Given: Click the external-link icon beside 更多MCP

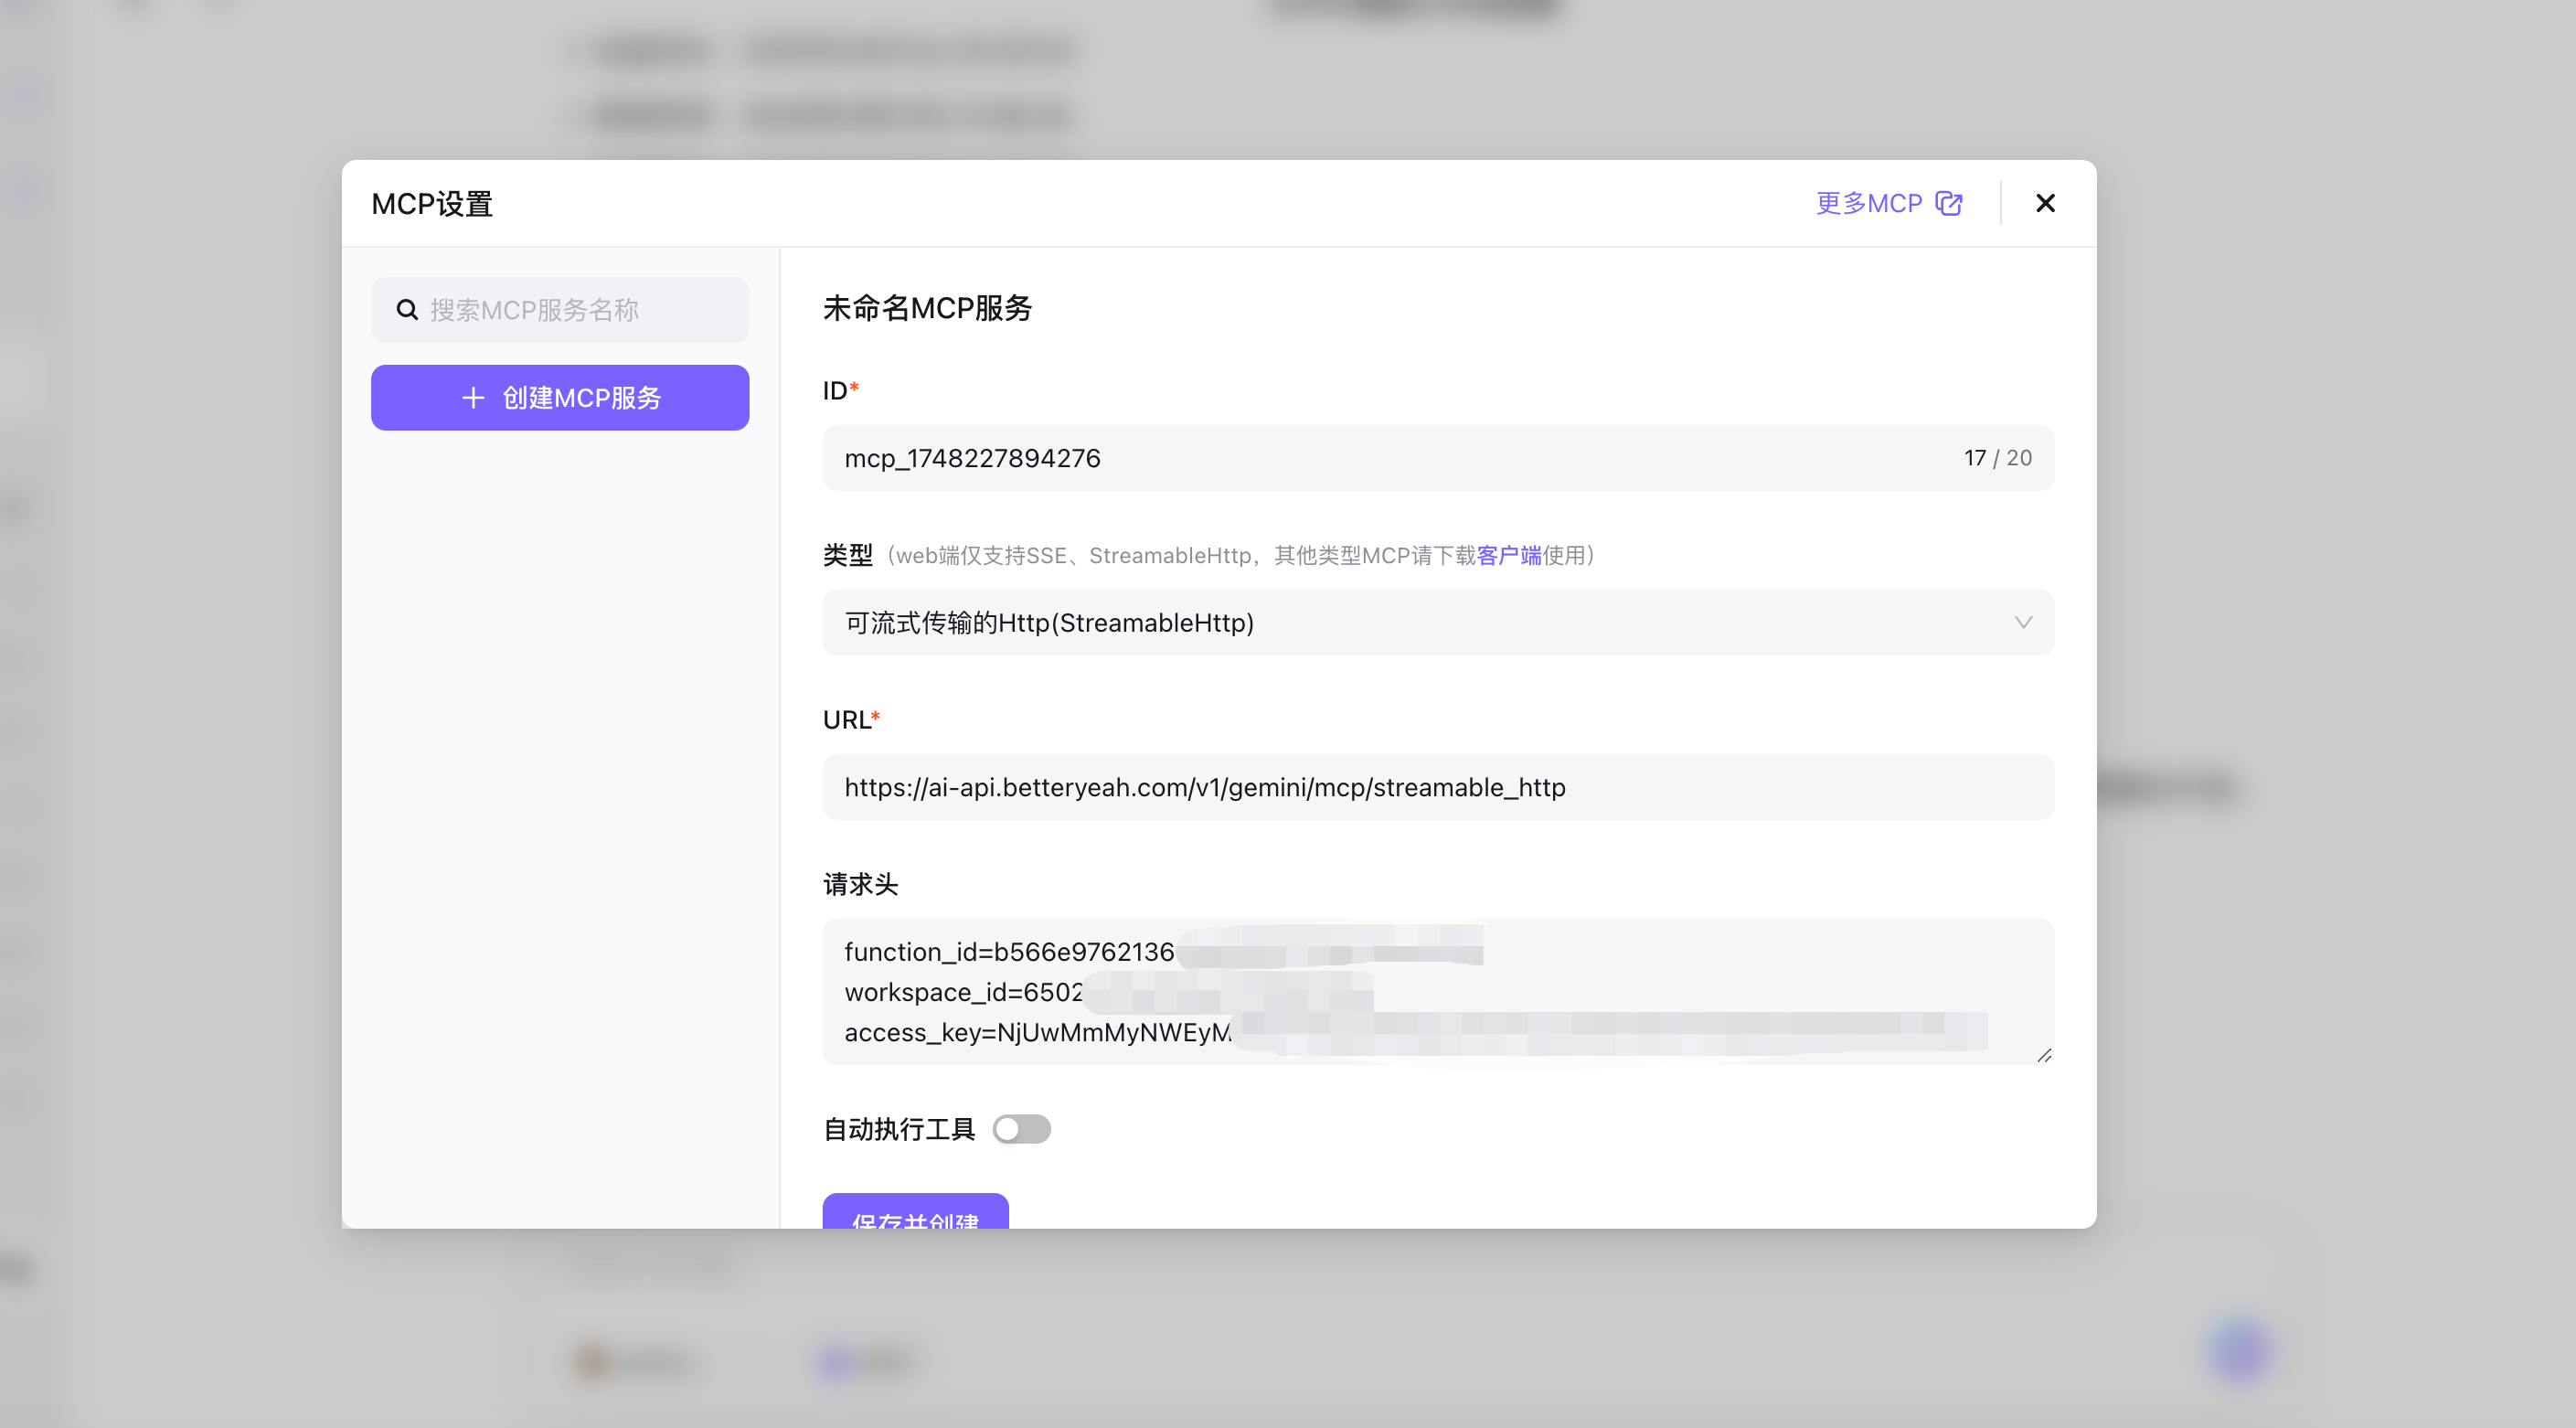Looking at the screenshot, I should (x=1949, y=203).
